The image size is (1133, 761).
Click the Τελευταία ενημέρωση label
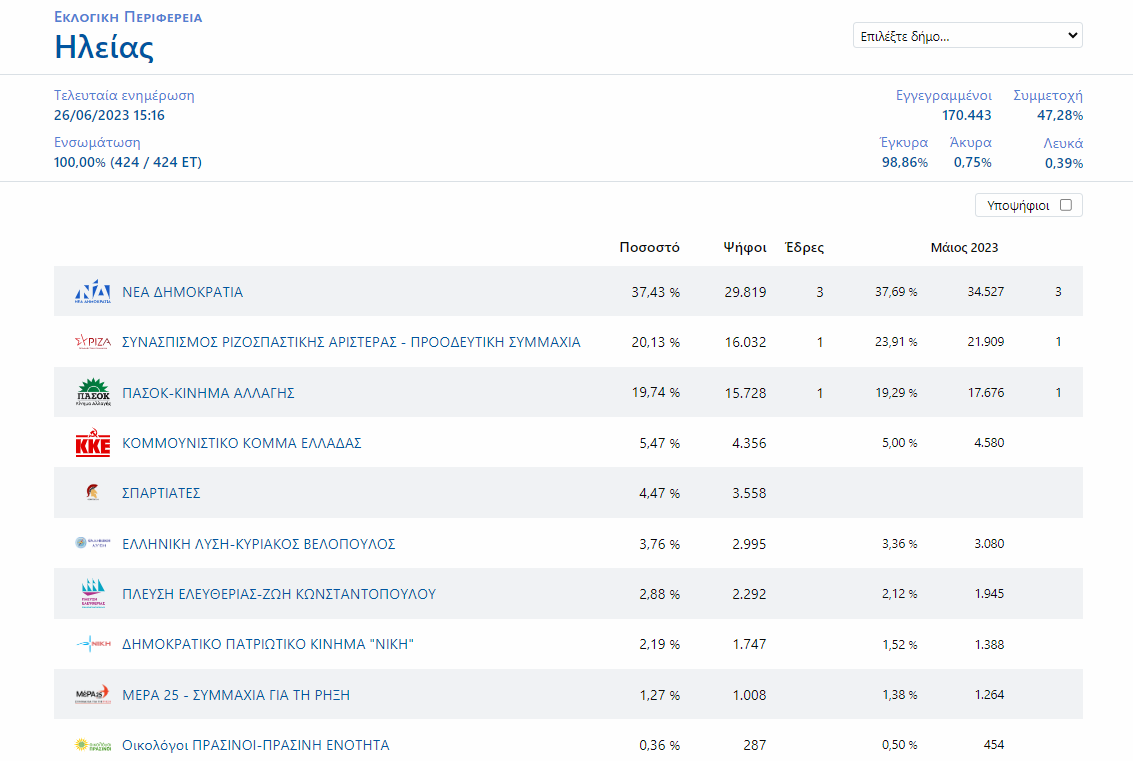click(124, 95)
